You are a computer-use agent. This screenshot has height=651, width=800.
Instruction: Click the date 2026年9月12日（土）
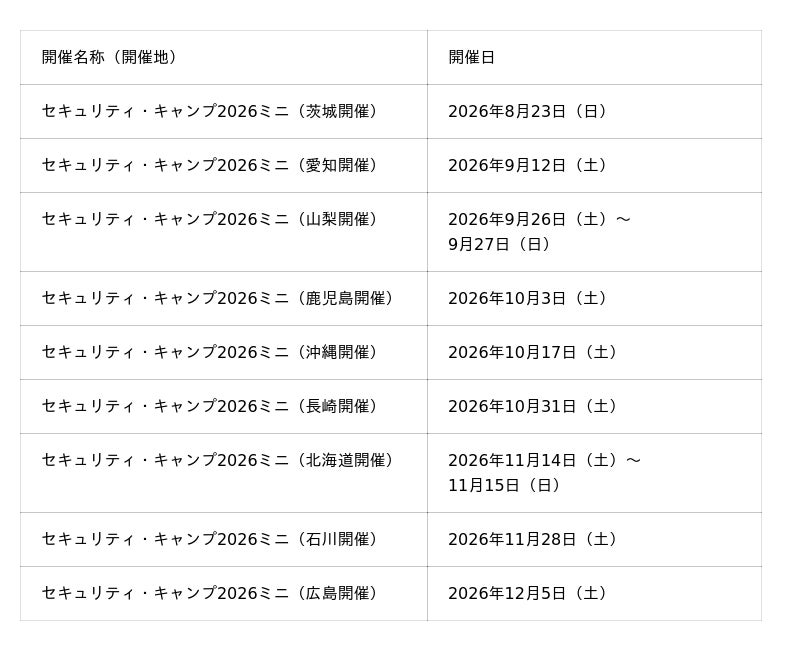pos(530,165)
